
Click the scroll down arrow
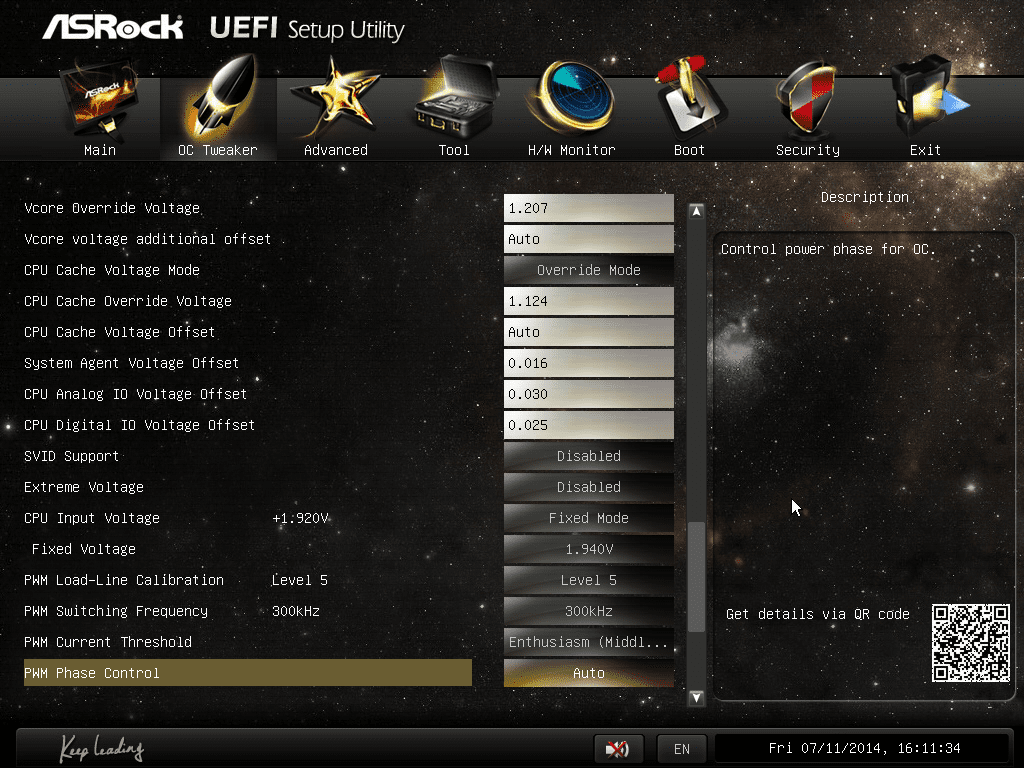pyautogui.click(x=696, y=697)
